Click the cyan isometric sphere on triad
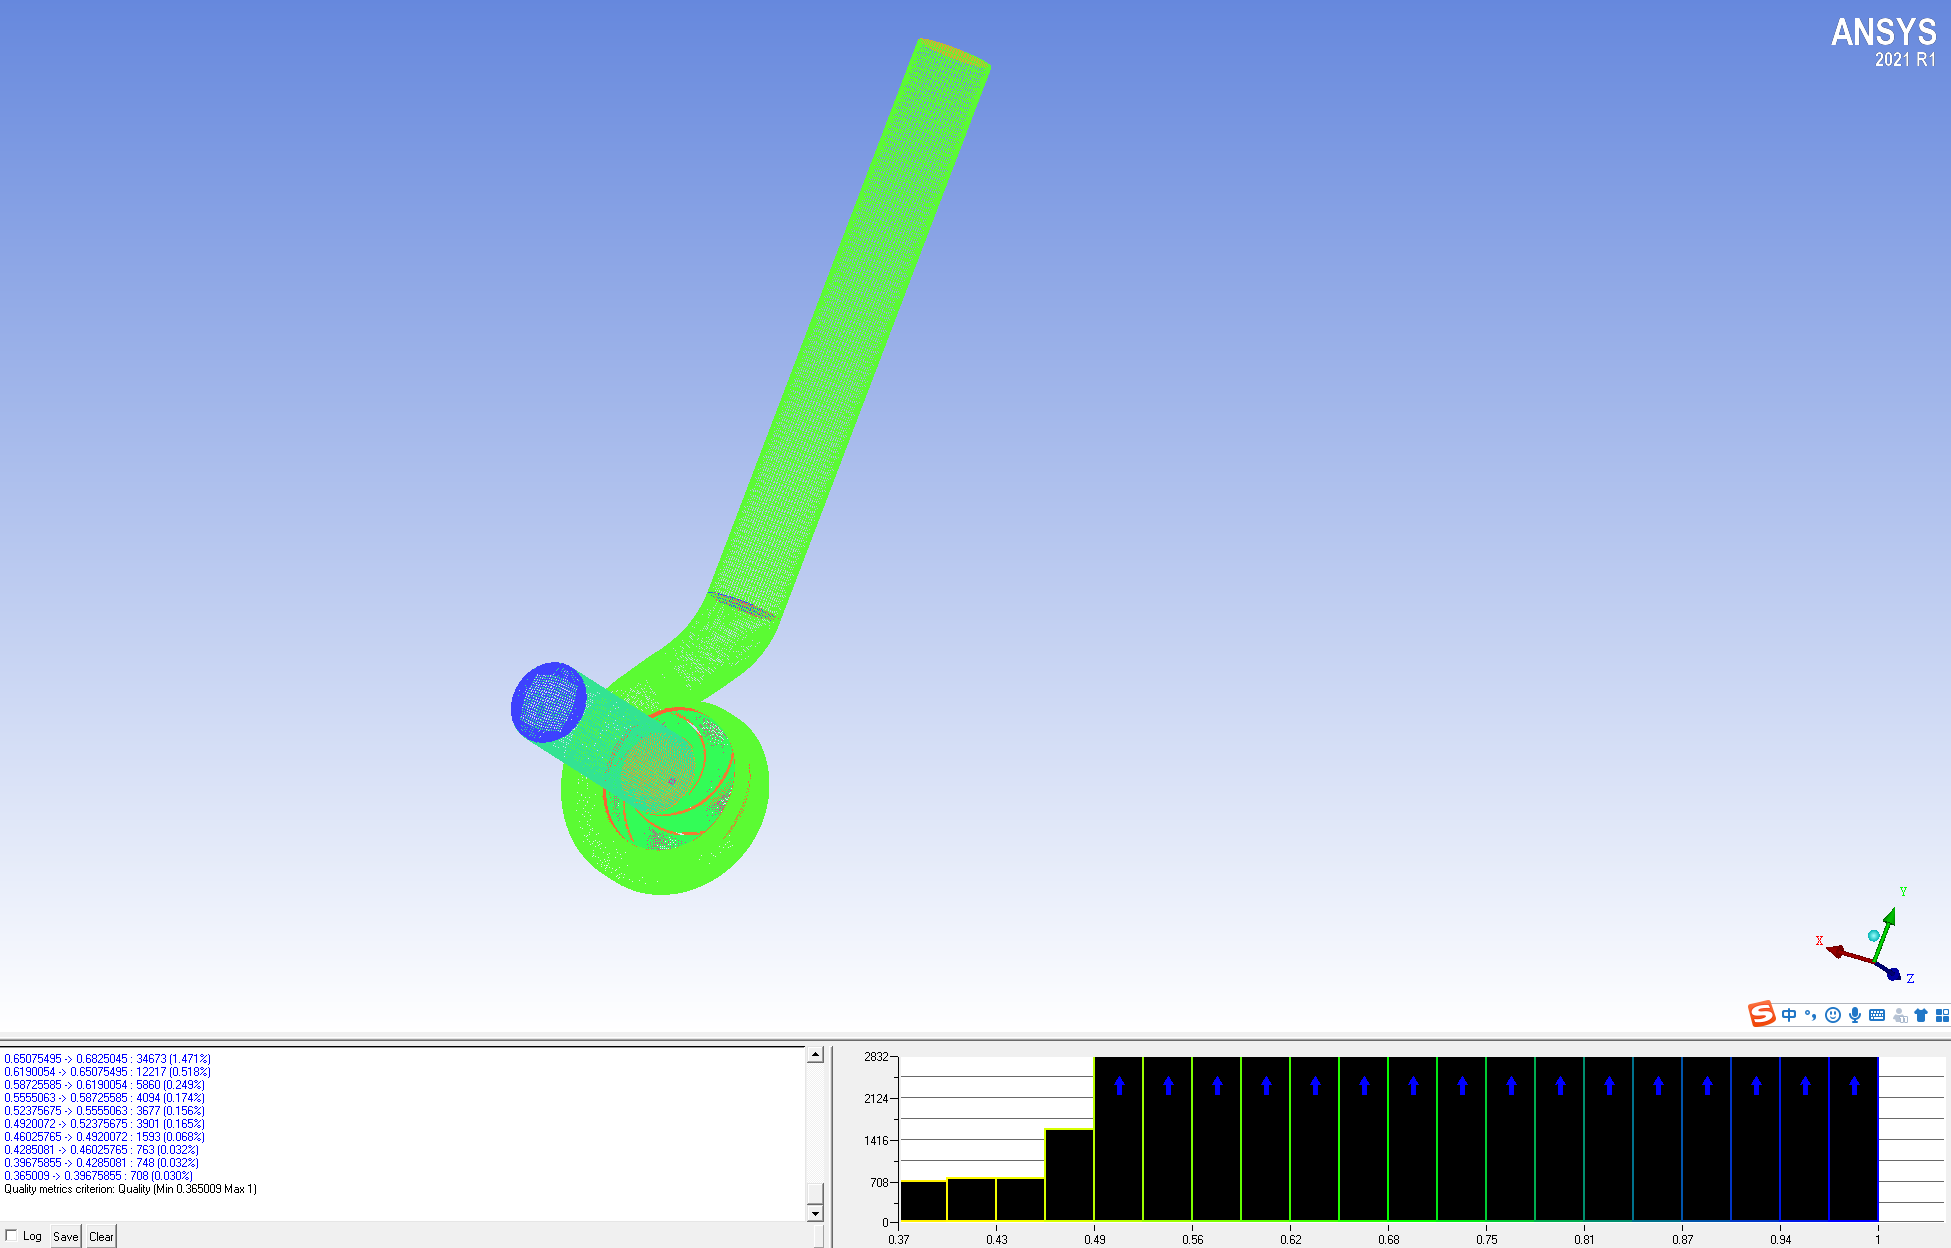This screenshot has width=1951, height=1248. [1874, 936]
